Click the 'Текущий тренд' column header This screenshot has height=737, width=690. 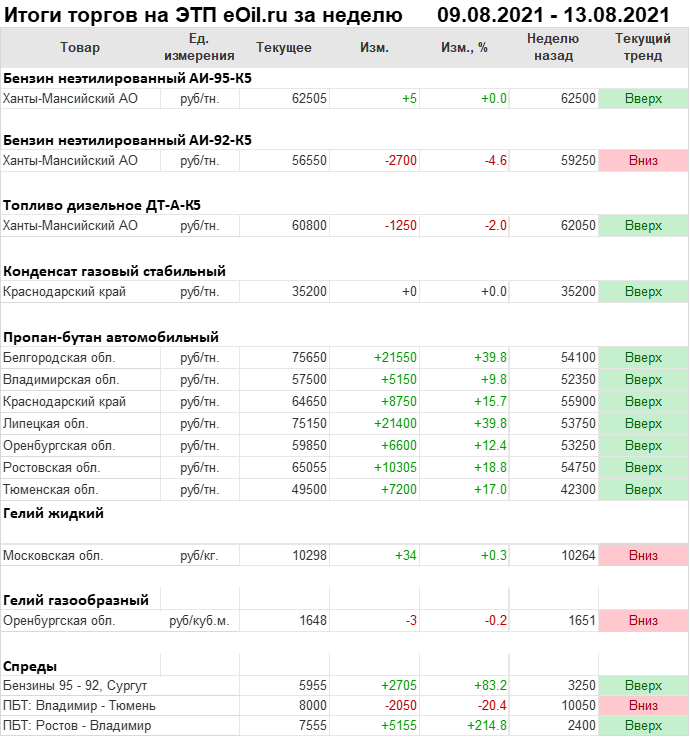(643, 48)
